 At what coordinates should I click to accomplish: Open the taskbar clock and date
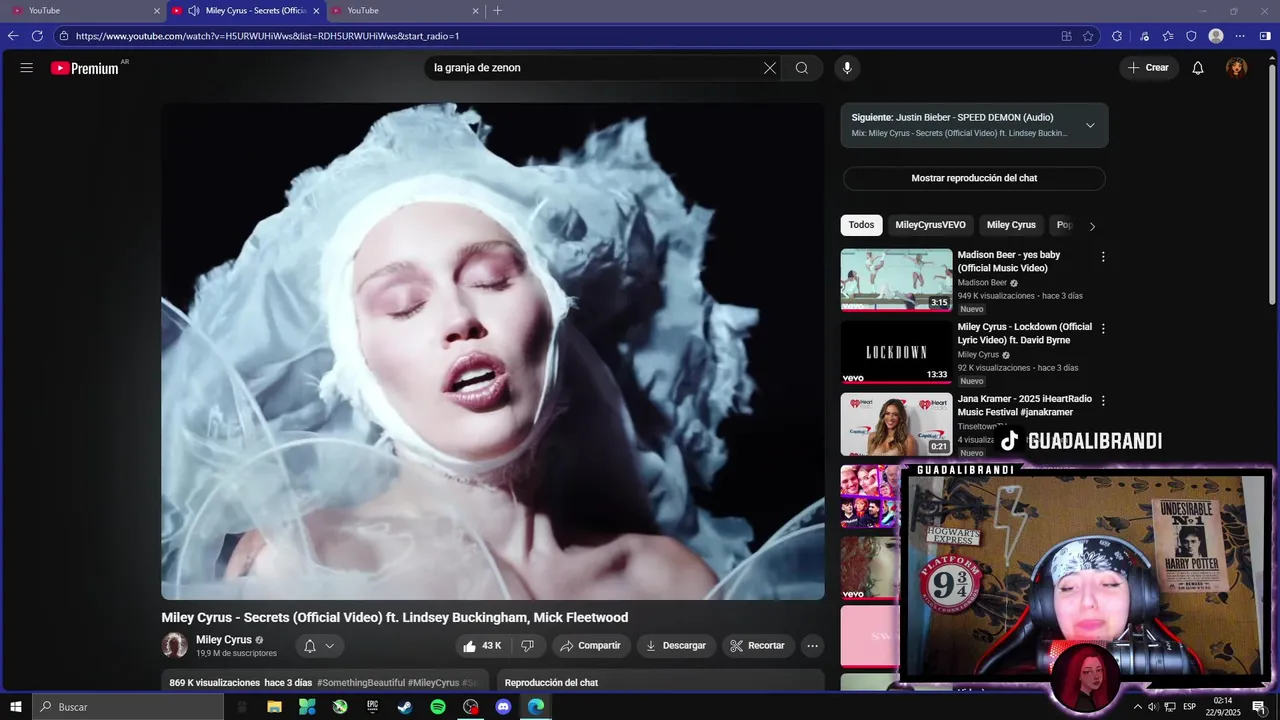[x=1225, y=707]
